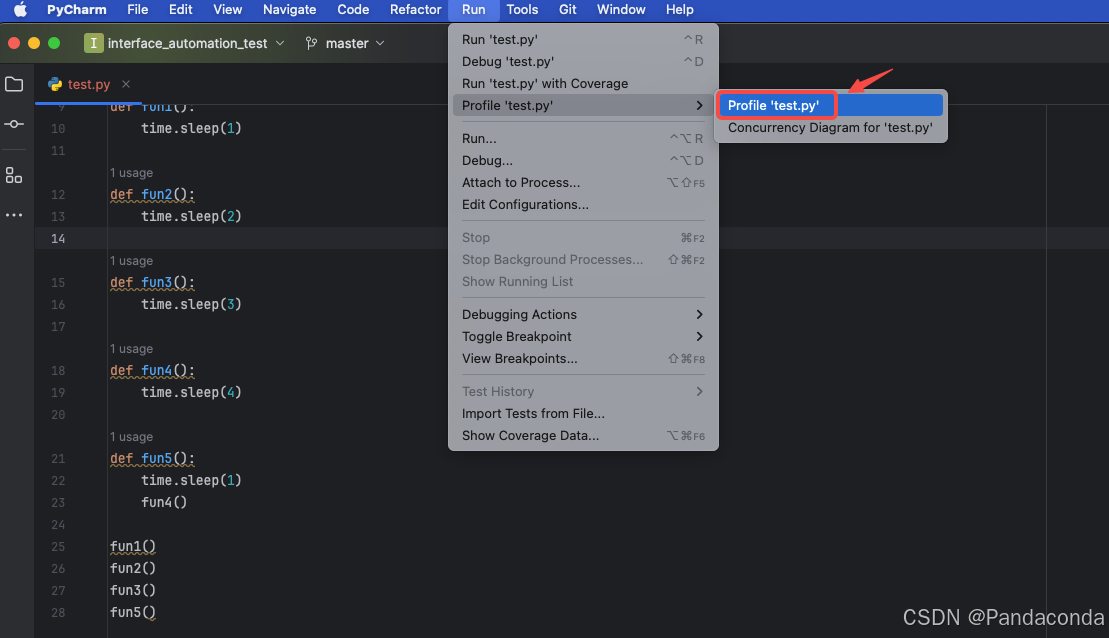The height and width of the screenshot is (638, 1109).
Task: Show more tool windows ellipsis
Action: (14, 214)
